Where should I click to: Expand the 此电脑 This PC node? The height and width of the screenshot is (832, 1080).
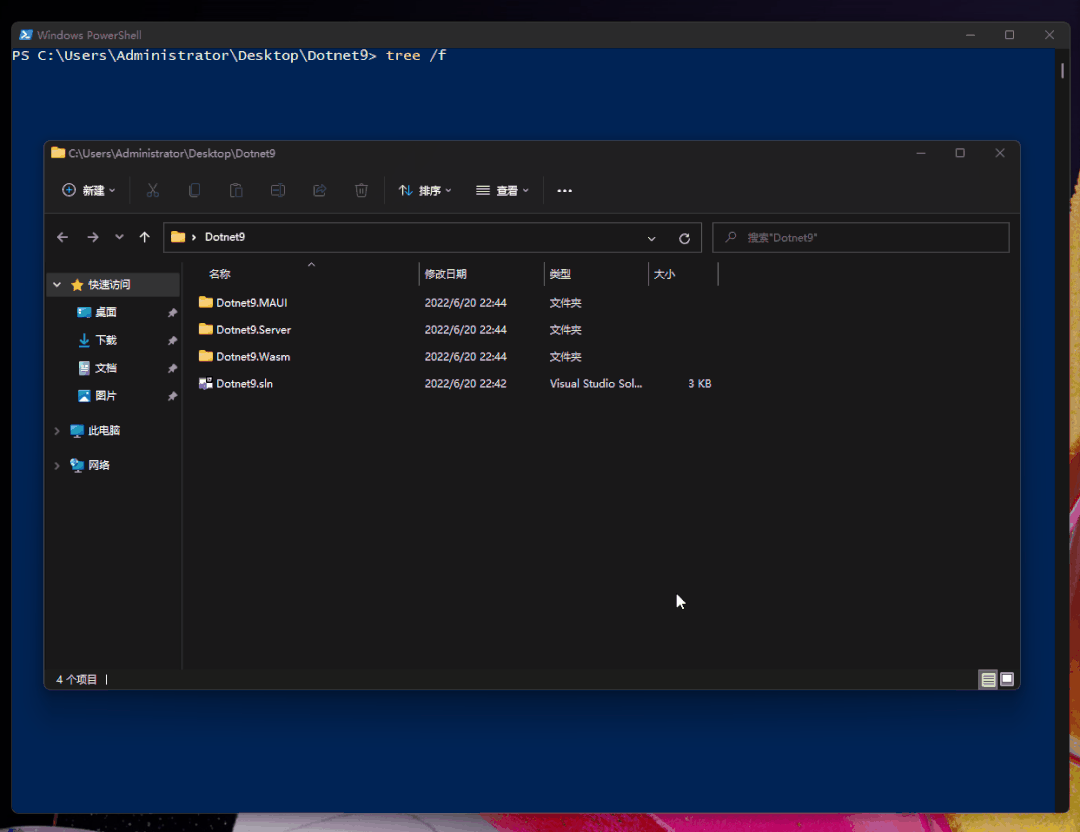click(x=57, y=430)
